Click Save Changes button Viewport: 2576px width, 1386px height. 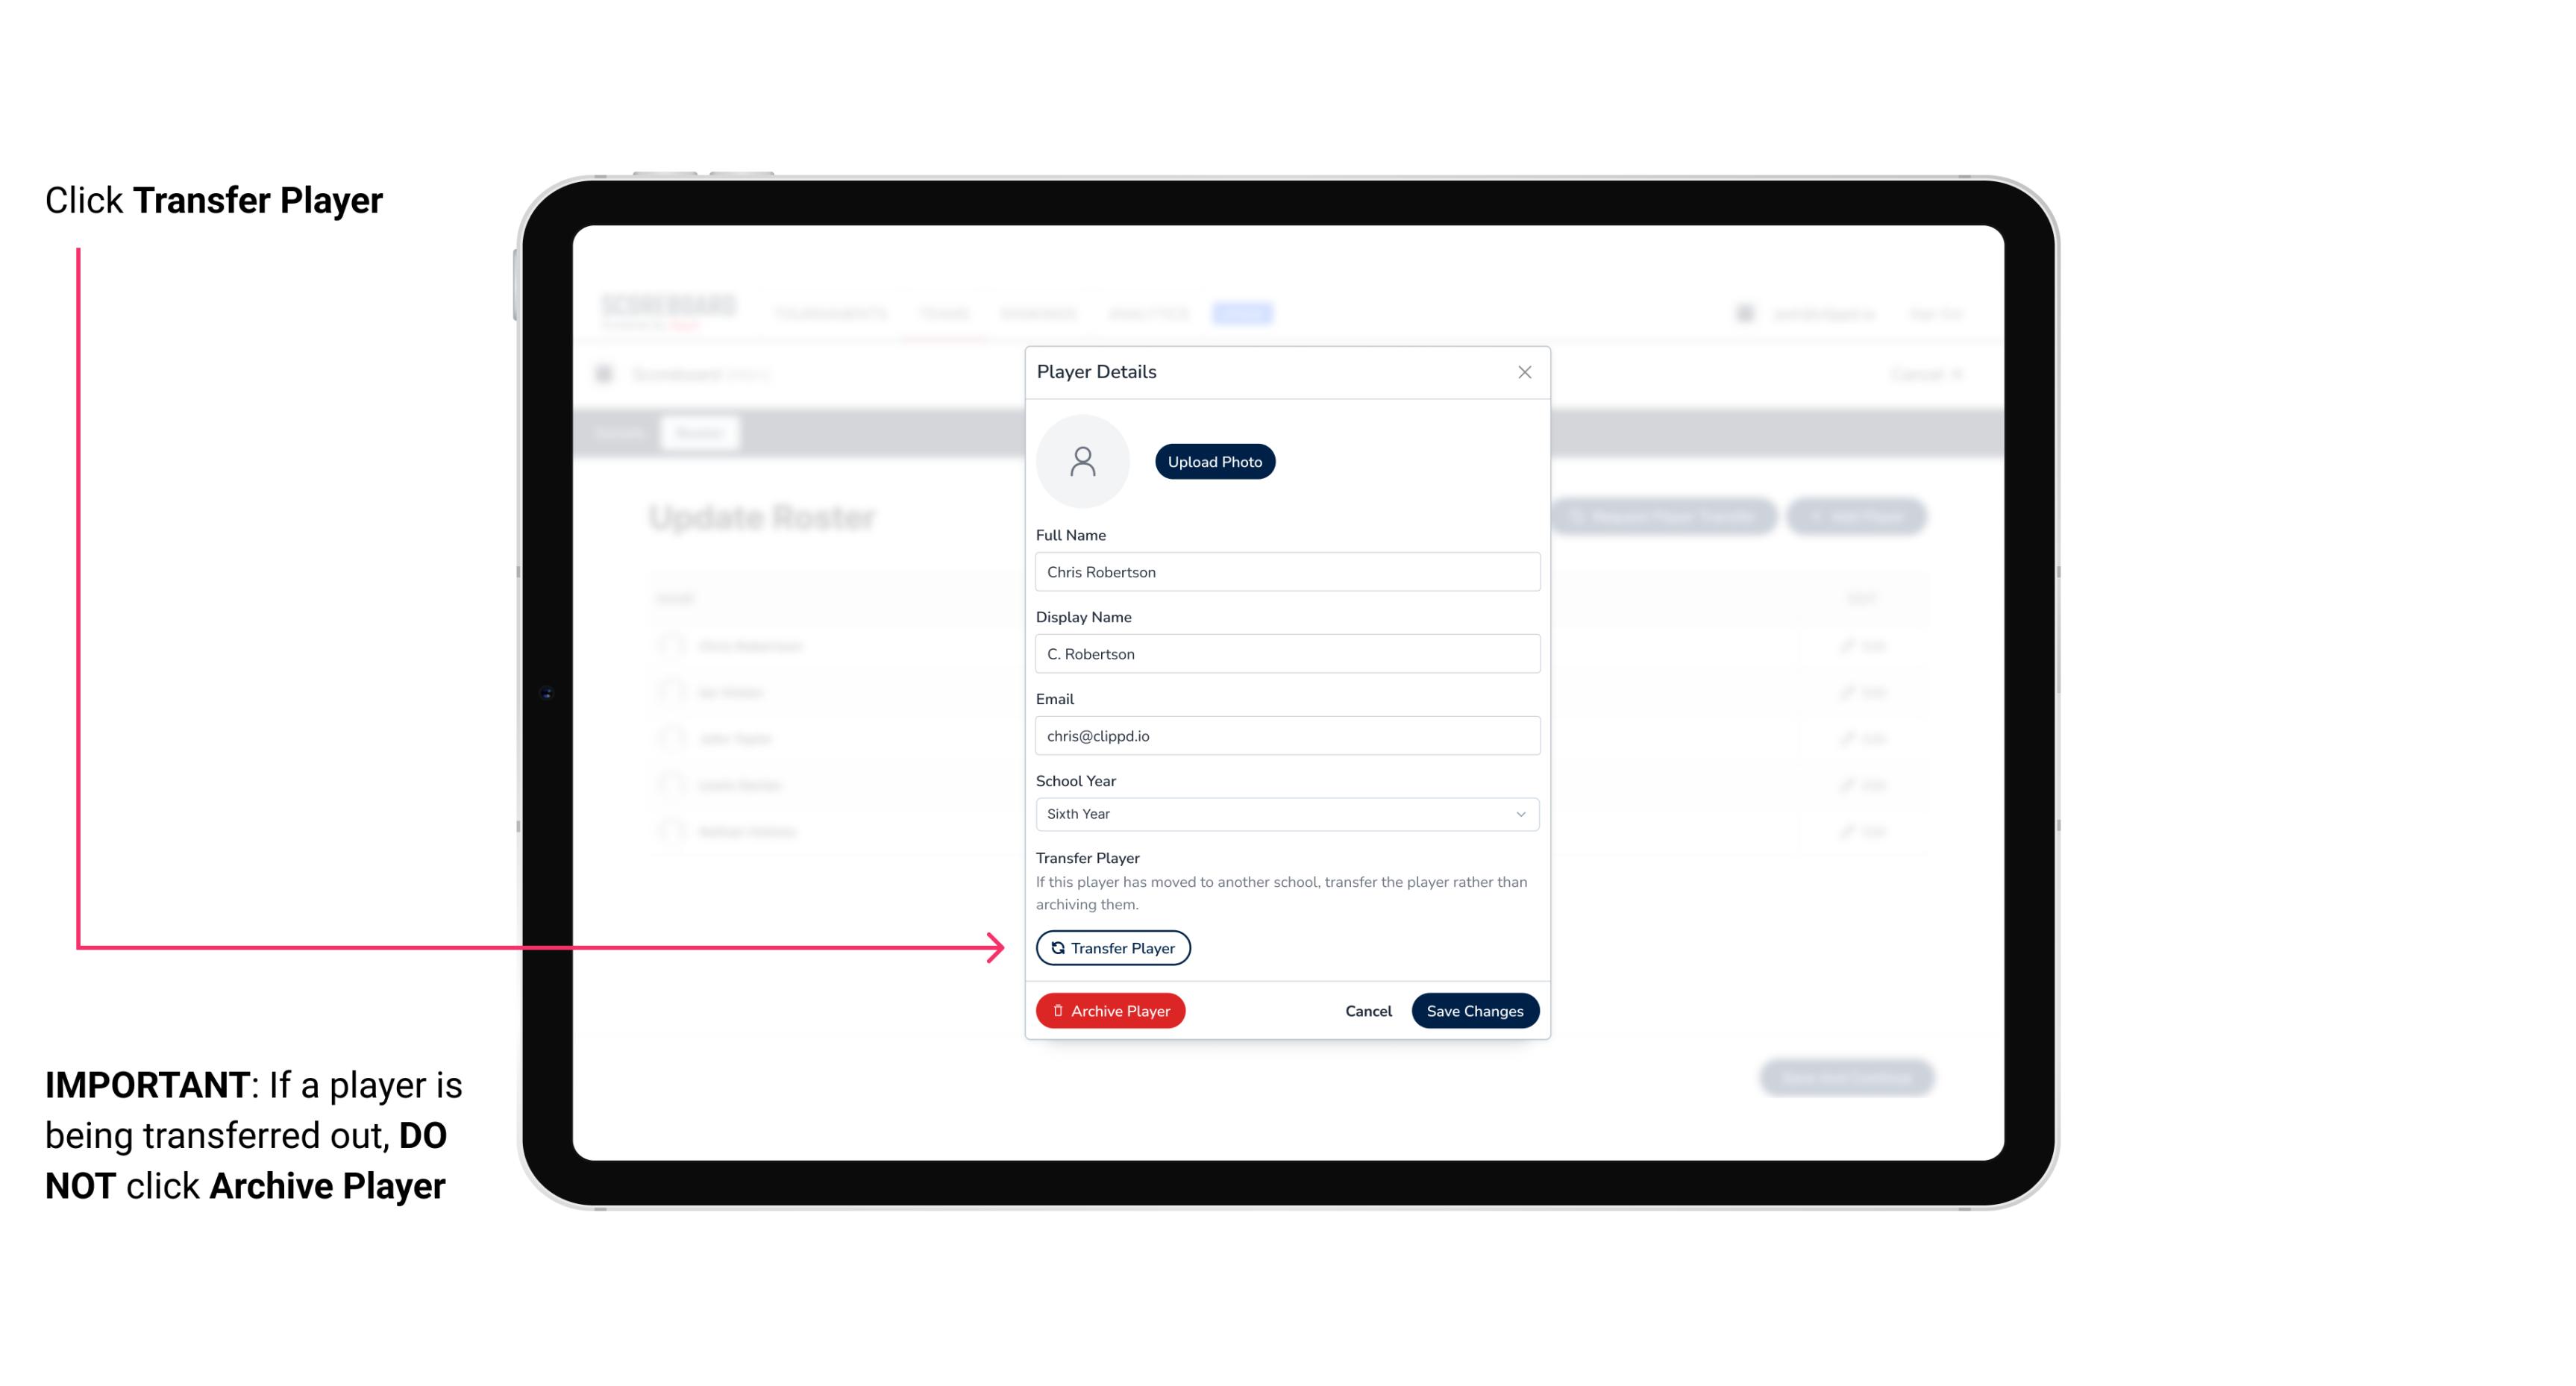(1475, 1009)
